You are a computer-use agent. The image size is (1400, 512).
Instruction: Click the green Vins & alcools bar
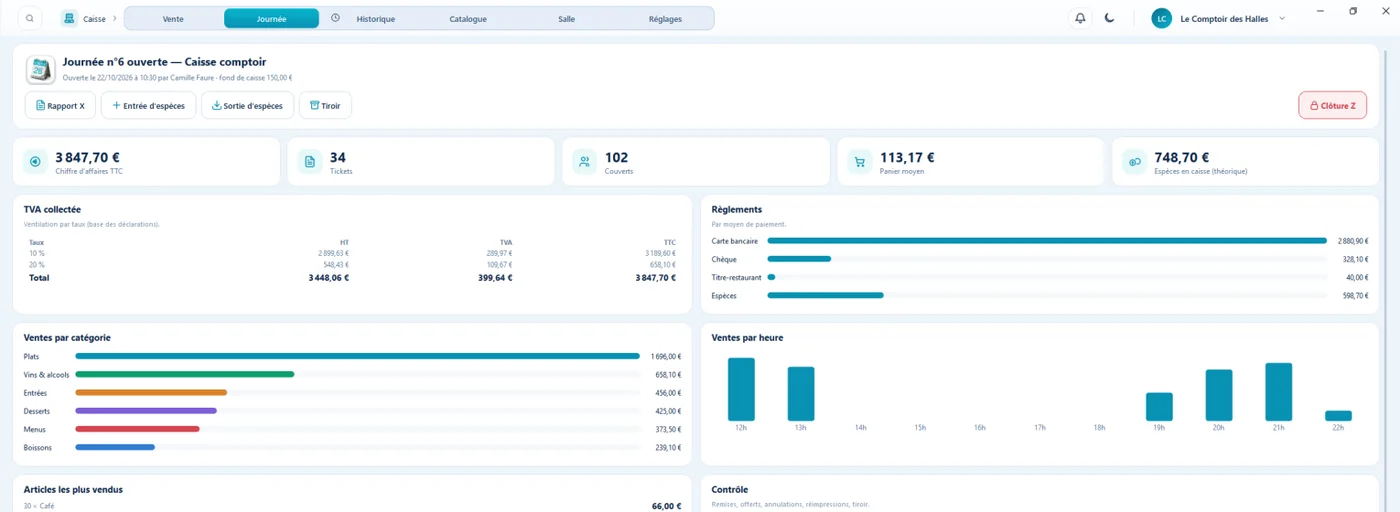pos(185,374)
